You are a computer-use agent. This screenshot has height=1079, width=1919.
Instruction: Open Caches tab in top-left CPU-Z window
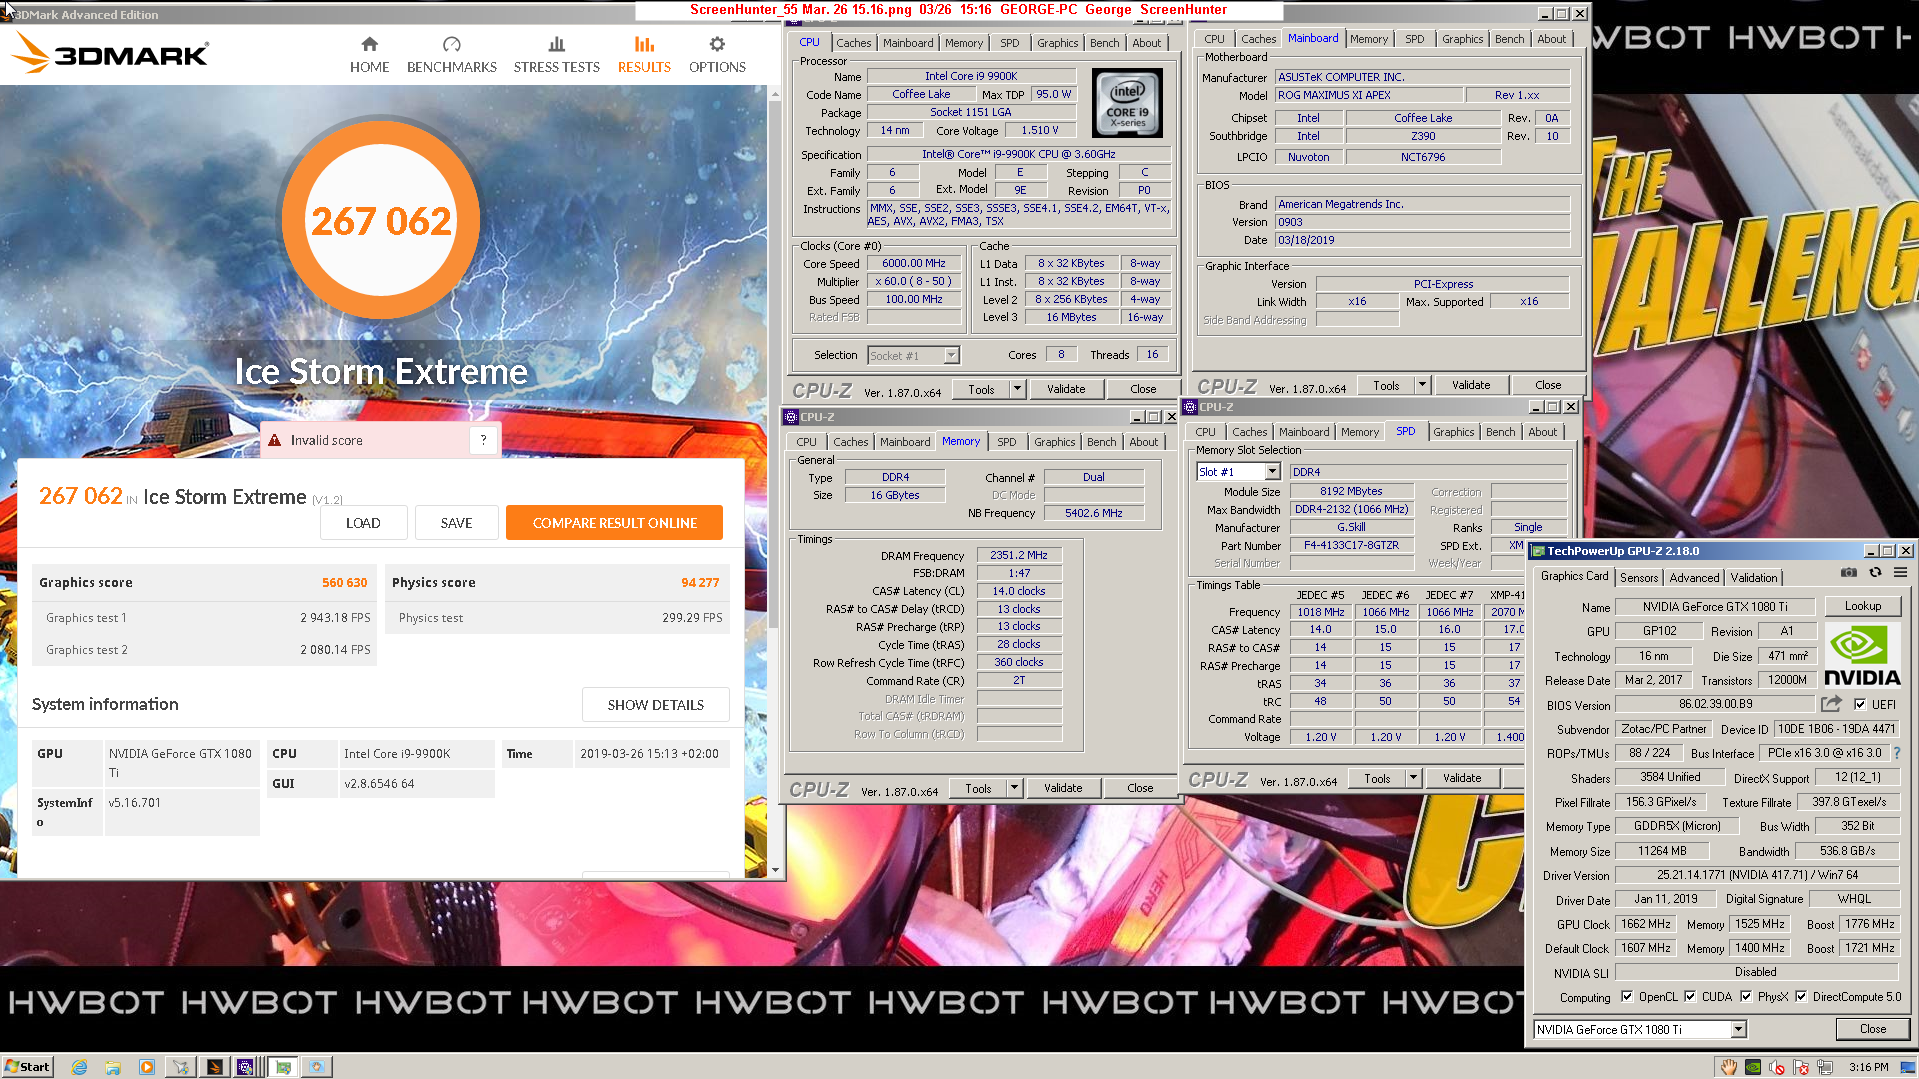point(853,43)
